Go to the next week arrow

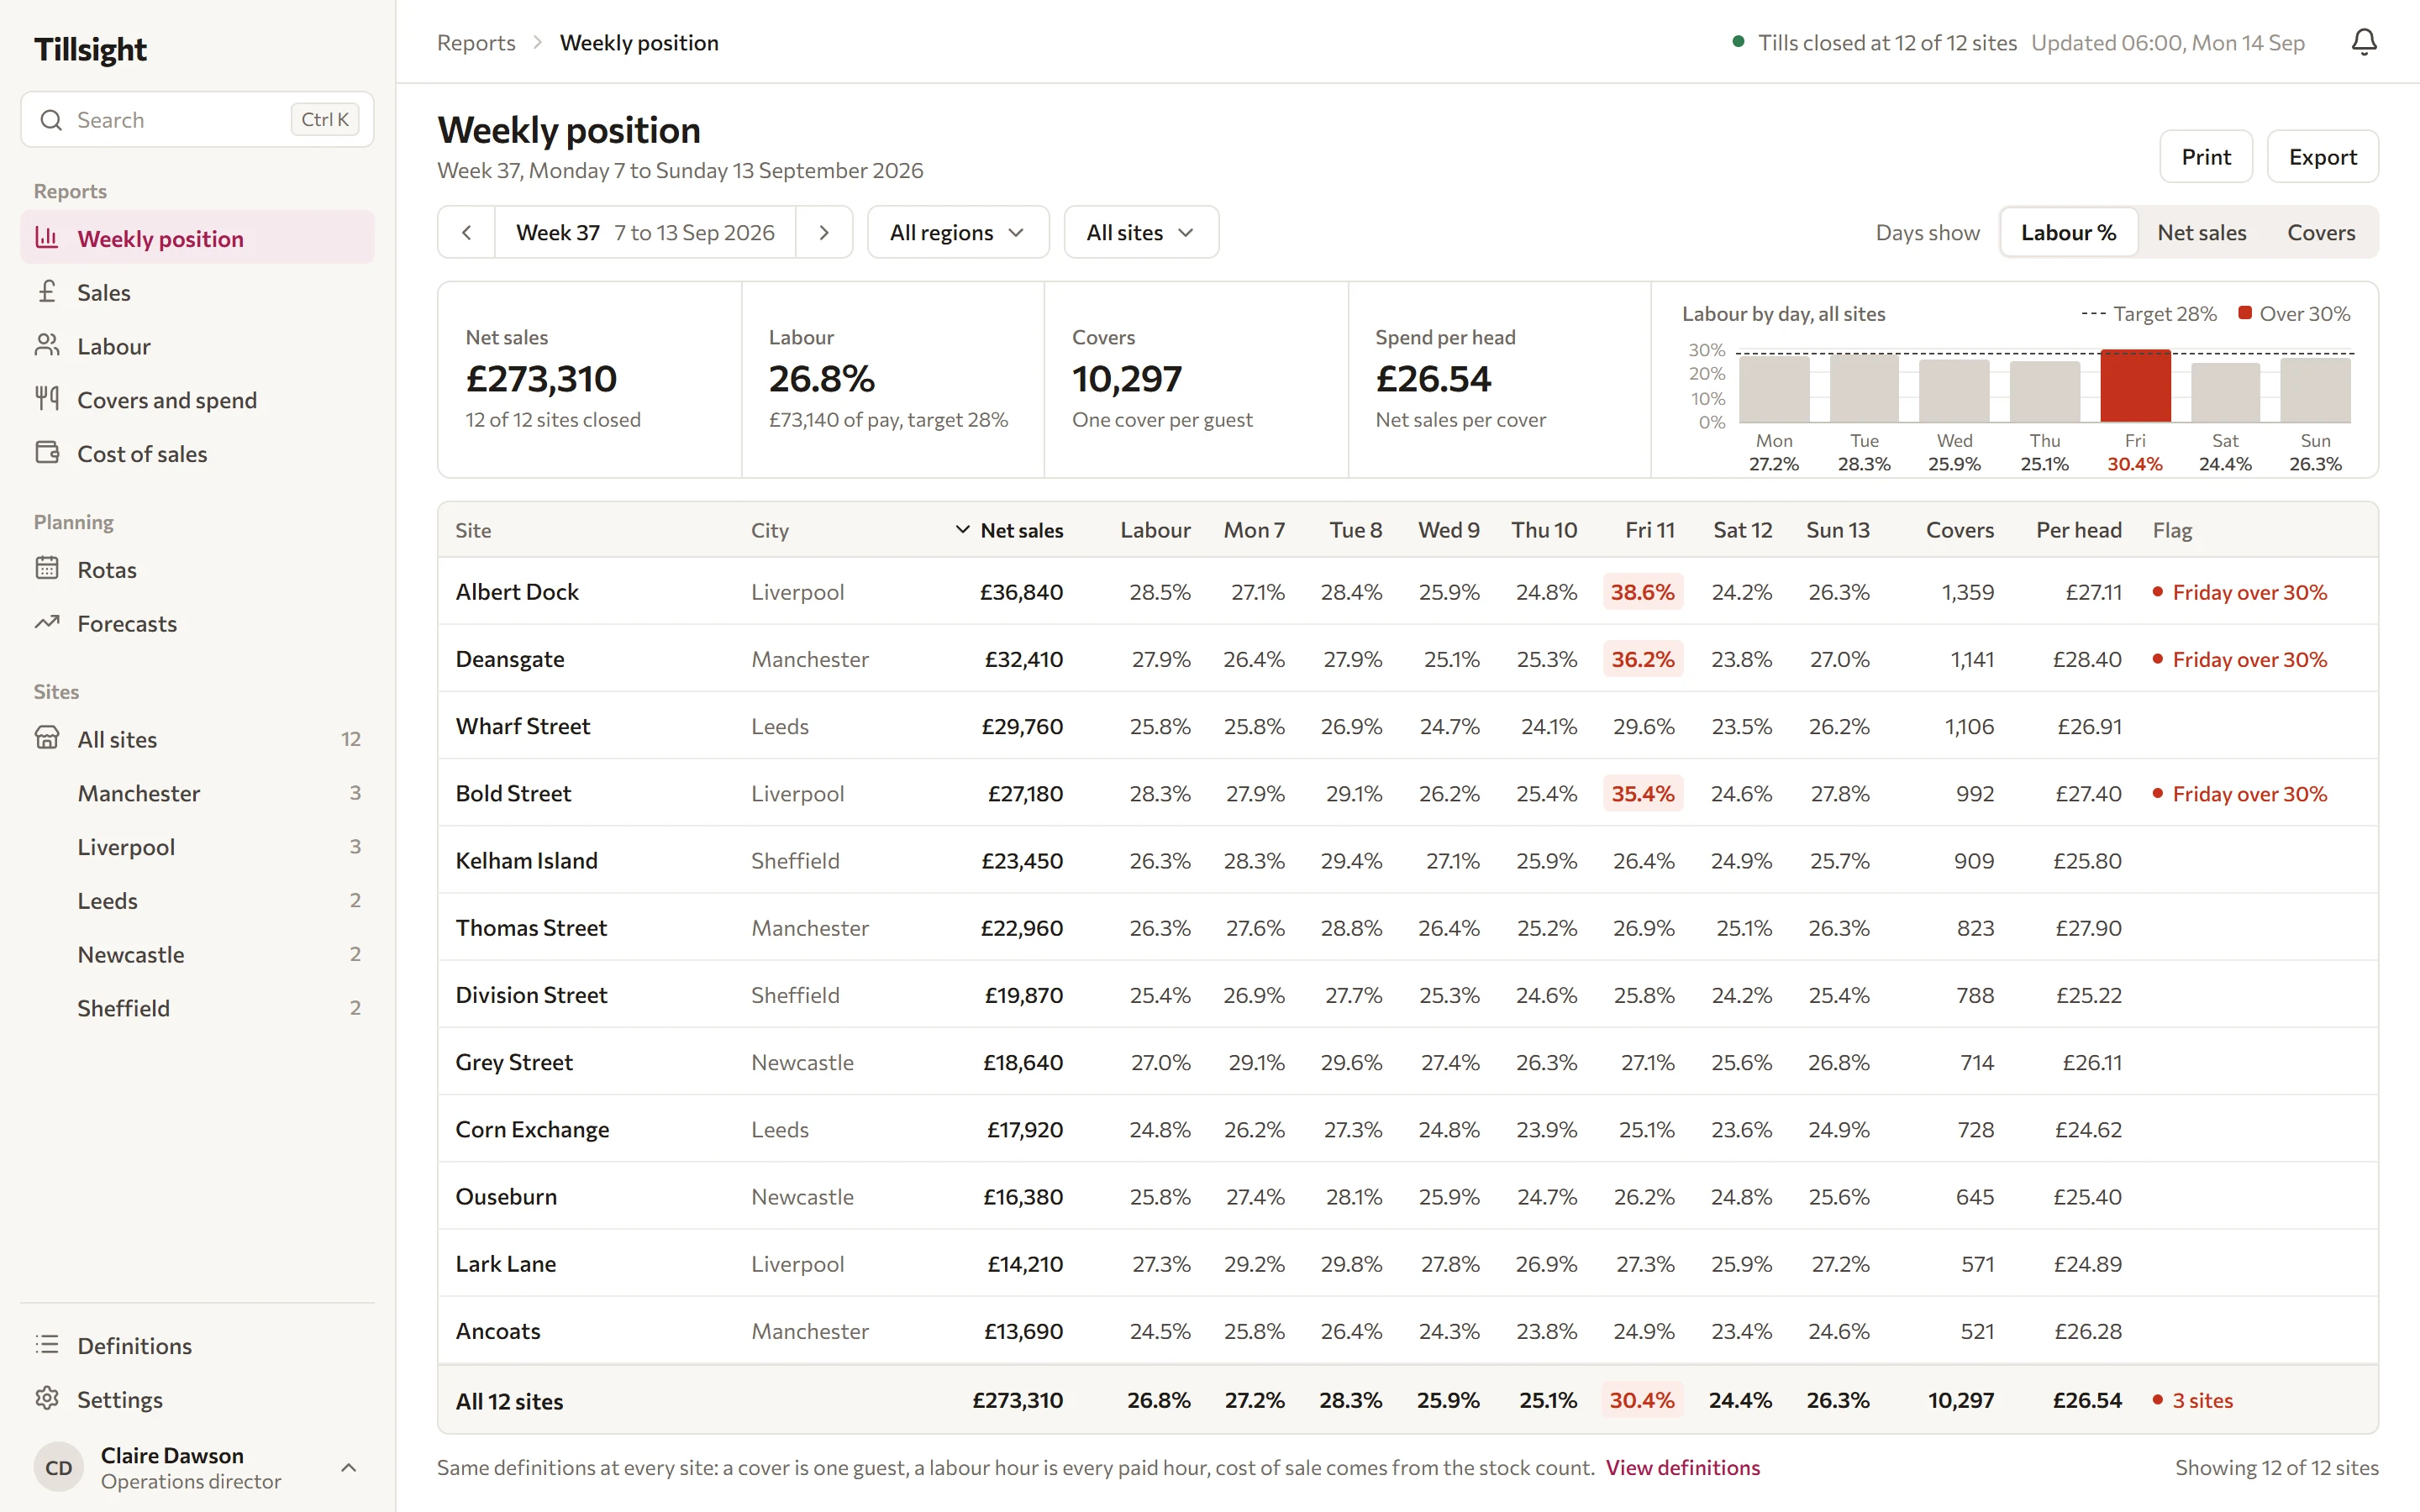(824, 232)
